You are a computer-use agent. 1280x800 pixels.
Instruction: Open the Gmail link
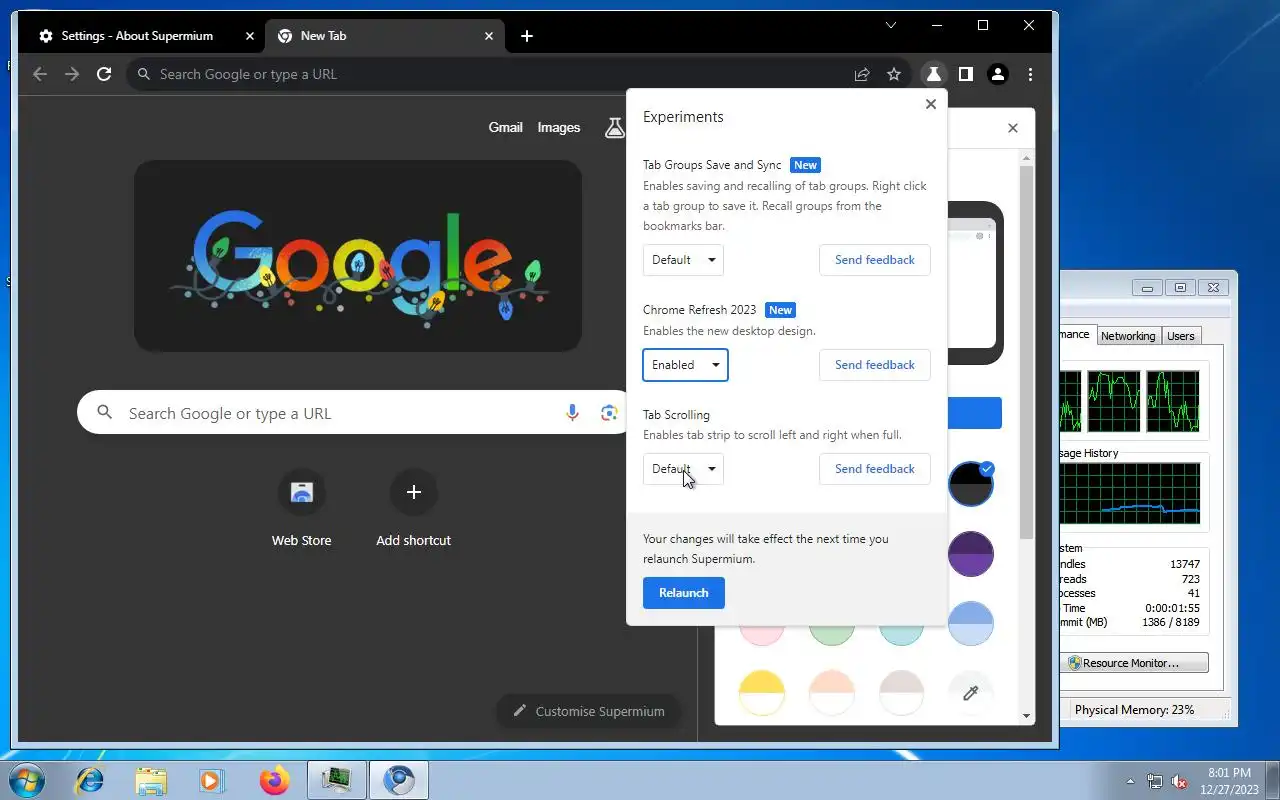click(x=505, y=127)
